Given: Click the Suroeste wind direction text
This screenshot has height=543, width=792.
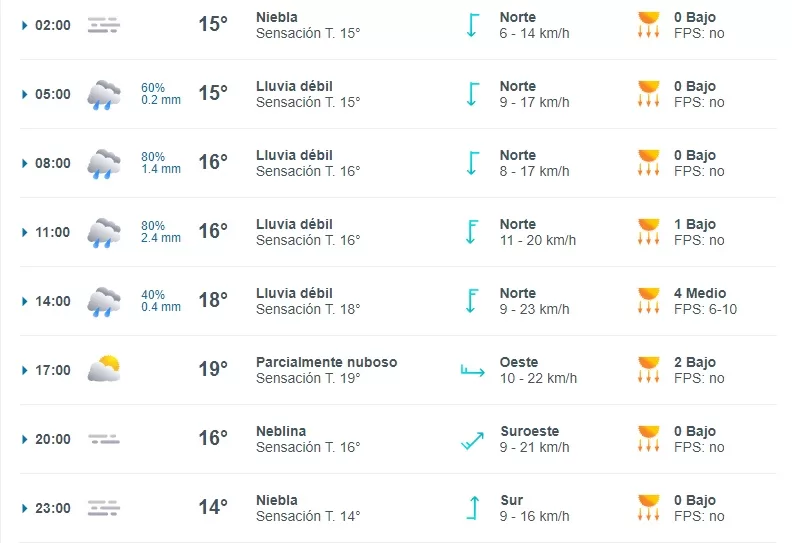Looking at the screenshot, I should [x=529, y=431].
